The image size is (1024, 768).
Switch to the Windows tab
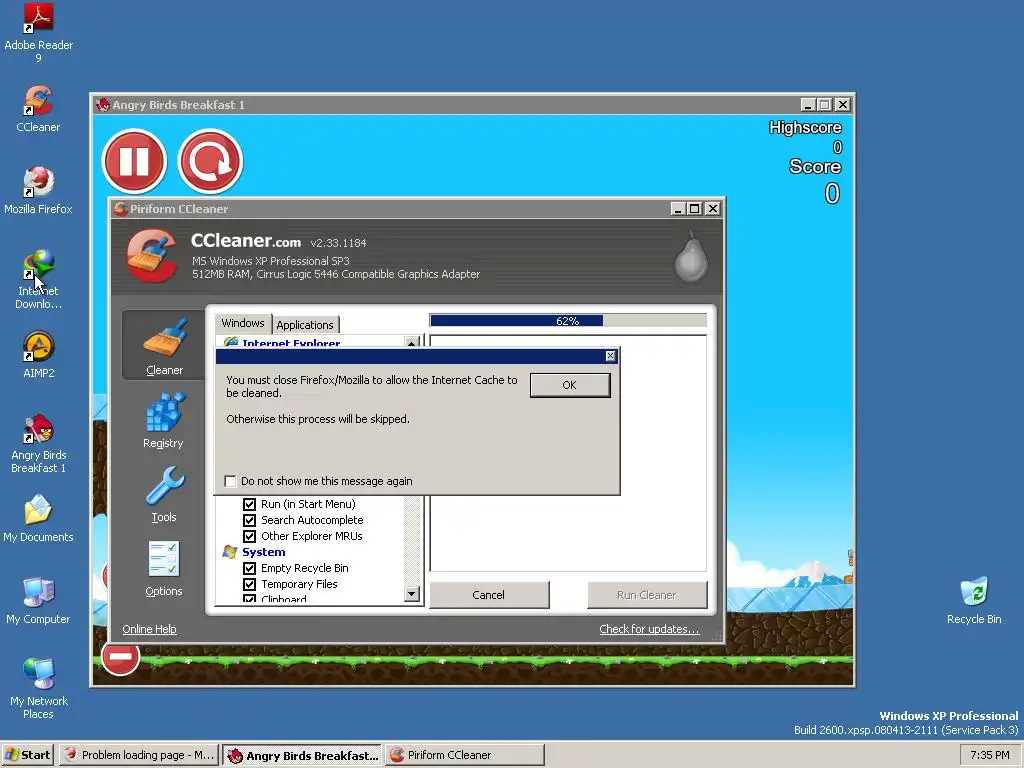pos(243,323)
